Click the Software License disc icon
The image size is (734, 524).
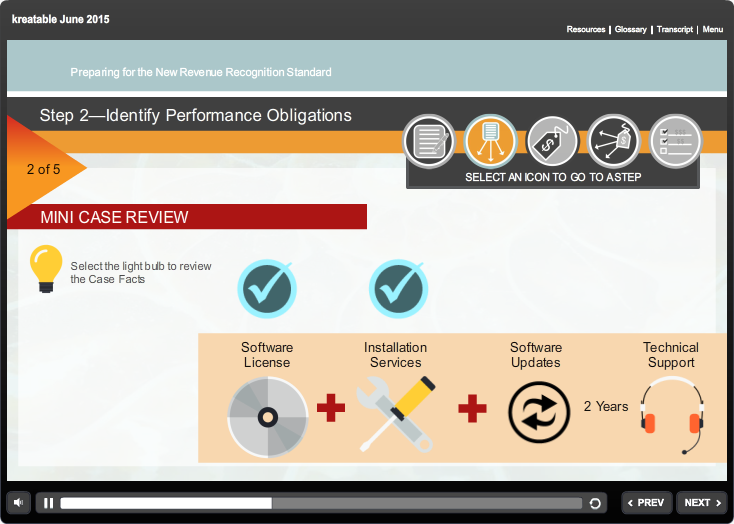click(x=267, y=417)
